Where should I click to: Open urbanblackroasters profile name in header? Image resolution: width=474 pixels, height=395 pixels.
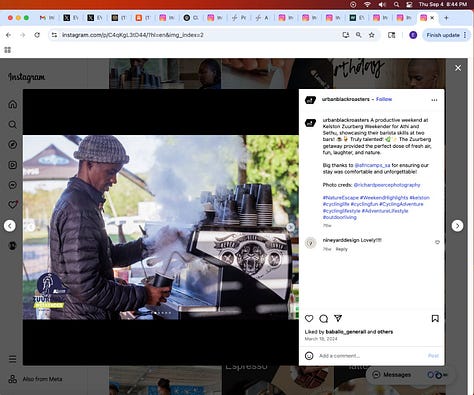tap(345, 99)
